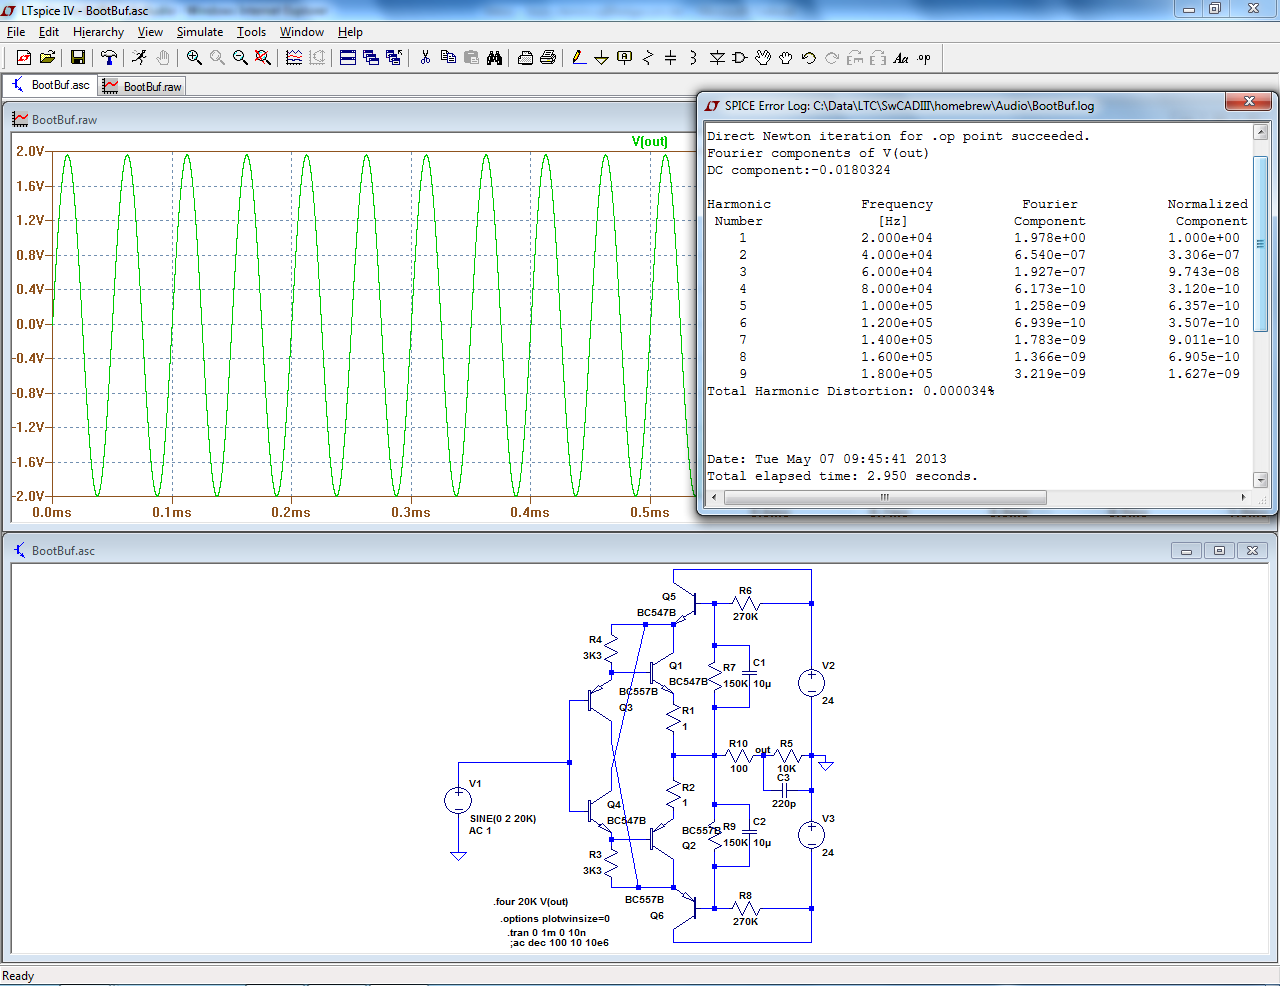This screenshot has width=1280, height=986.
Task: Place a Resistor component
Action: tap(648, 58)
